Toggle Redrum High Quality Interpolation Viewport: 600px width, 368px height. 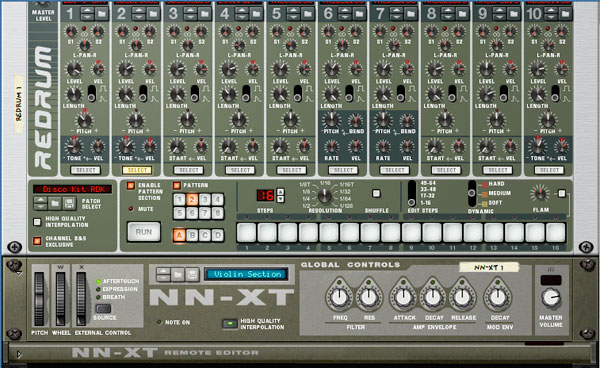[x=37, y=221]
